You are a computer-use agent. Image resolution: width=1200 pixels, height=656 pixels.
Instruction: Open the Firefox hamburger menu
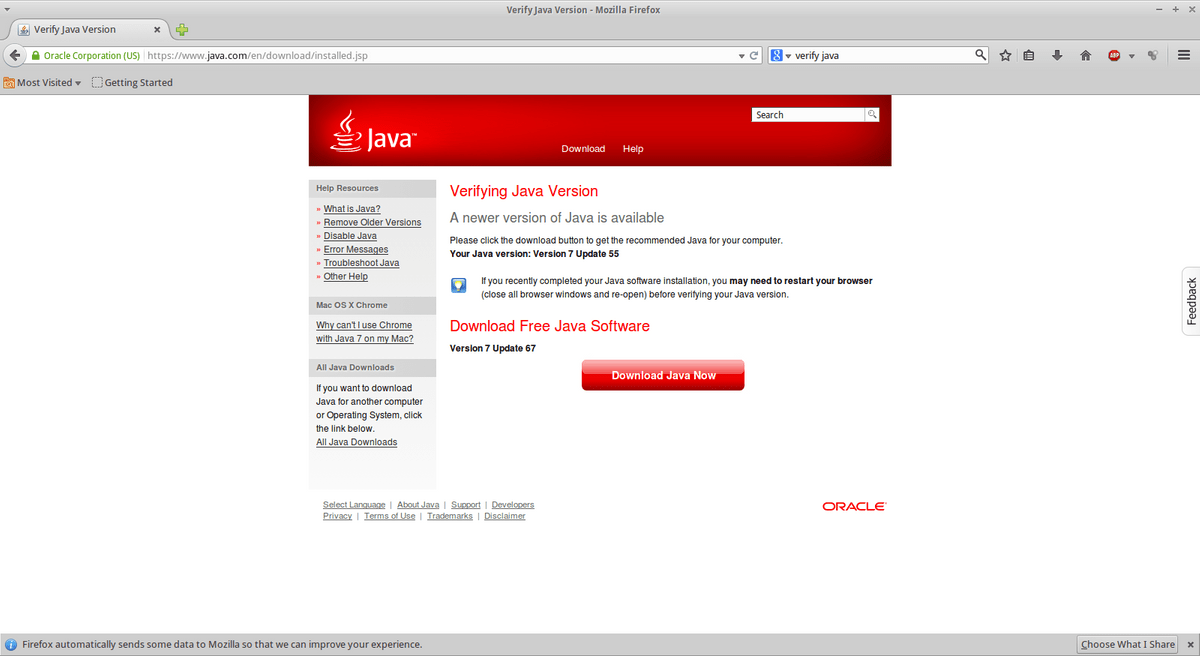coord(1183,56)
